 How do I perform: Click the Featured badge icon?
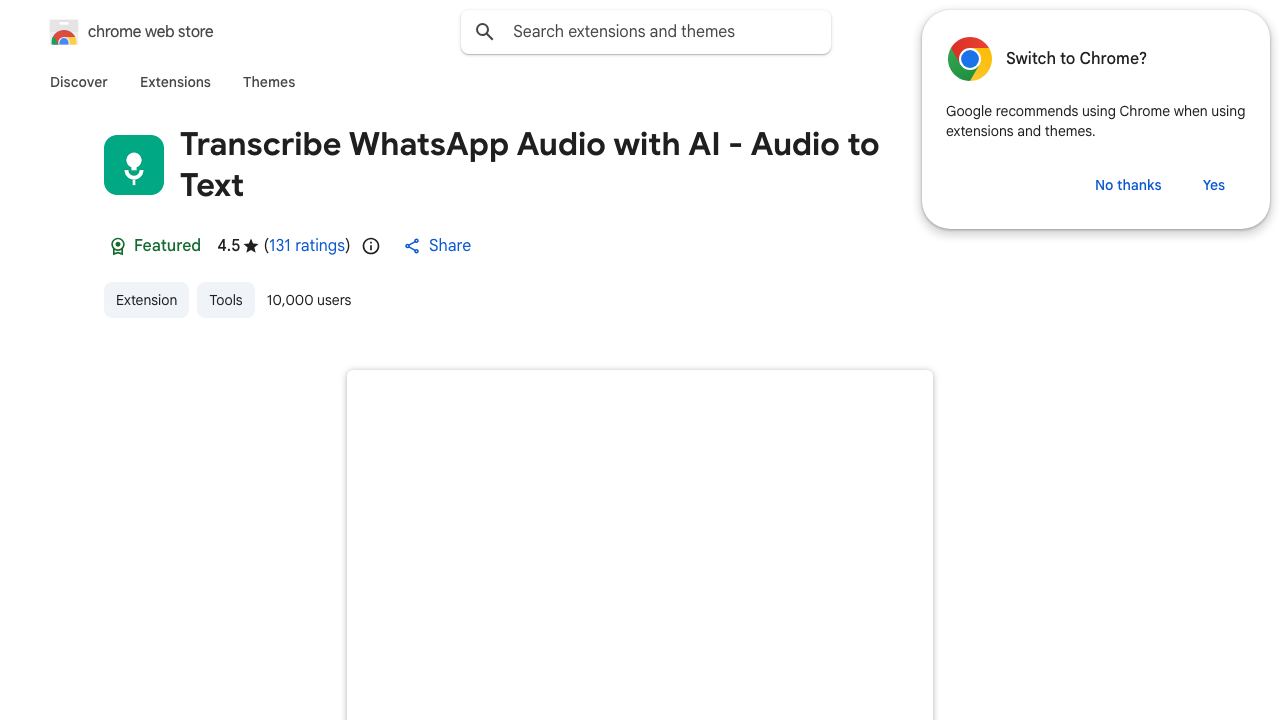(x=117, y=246)
